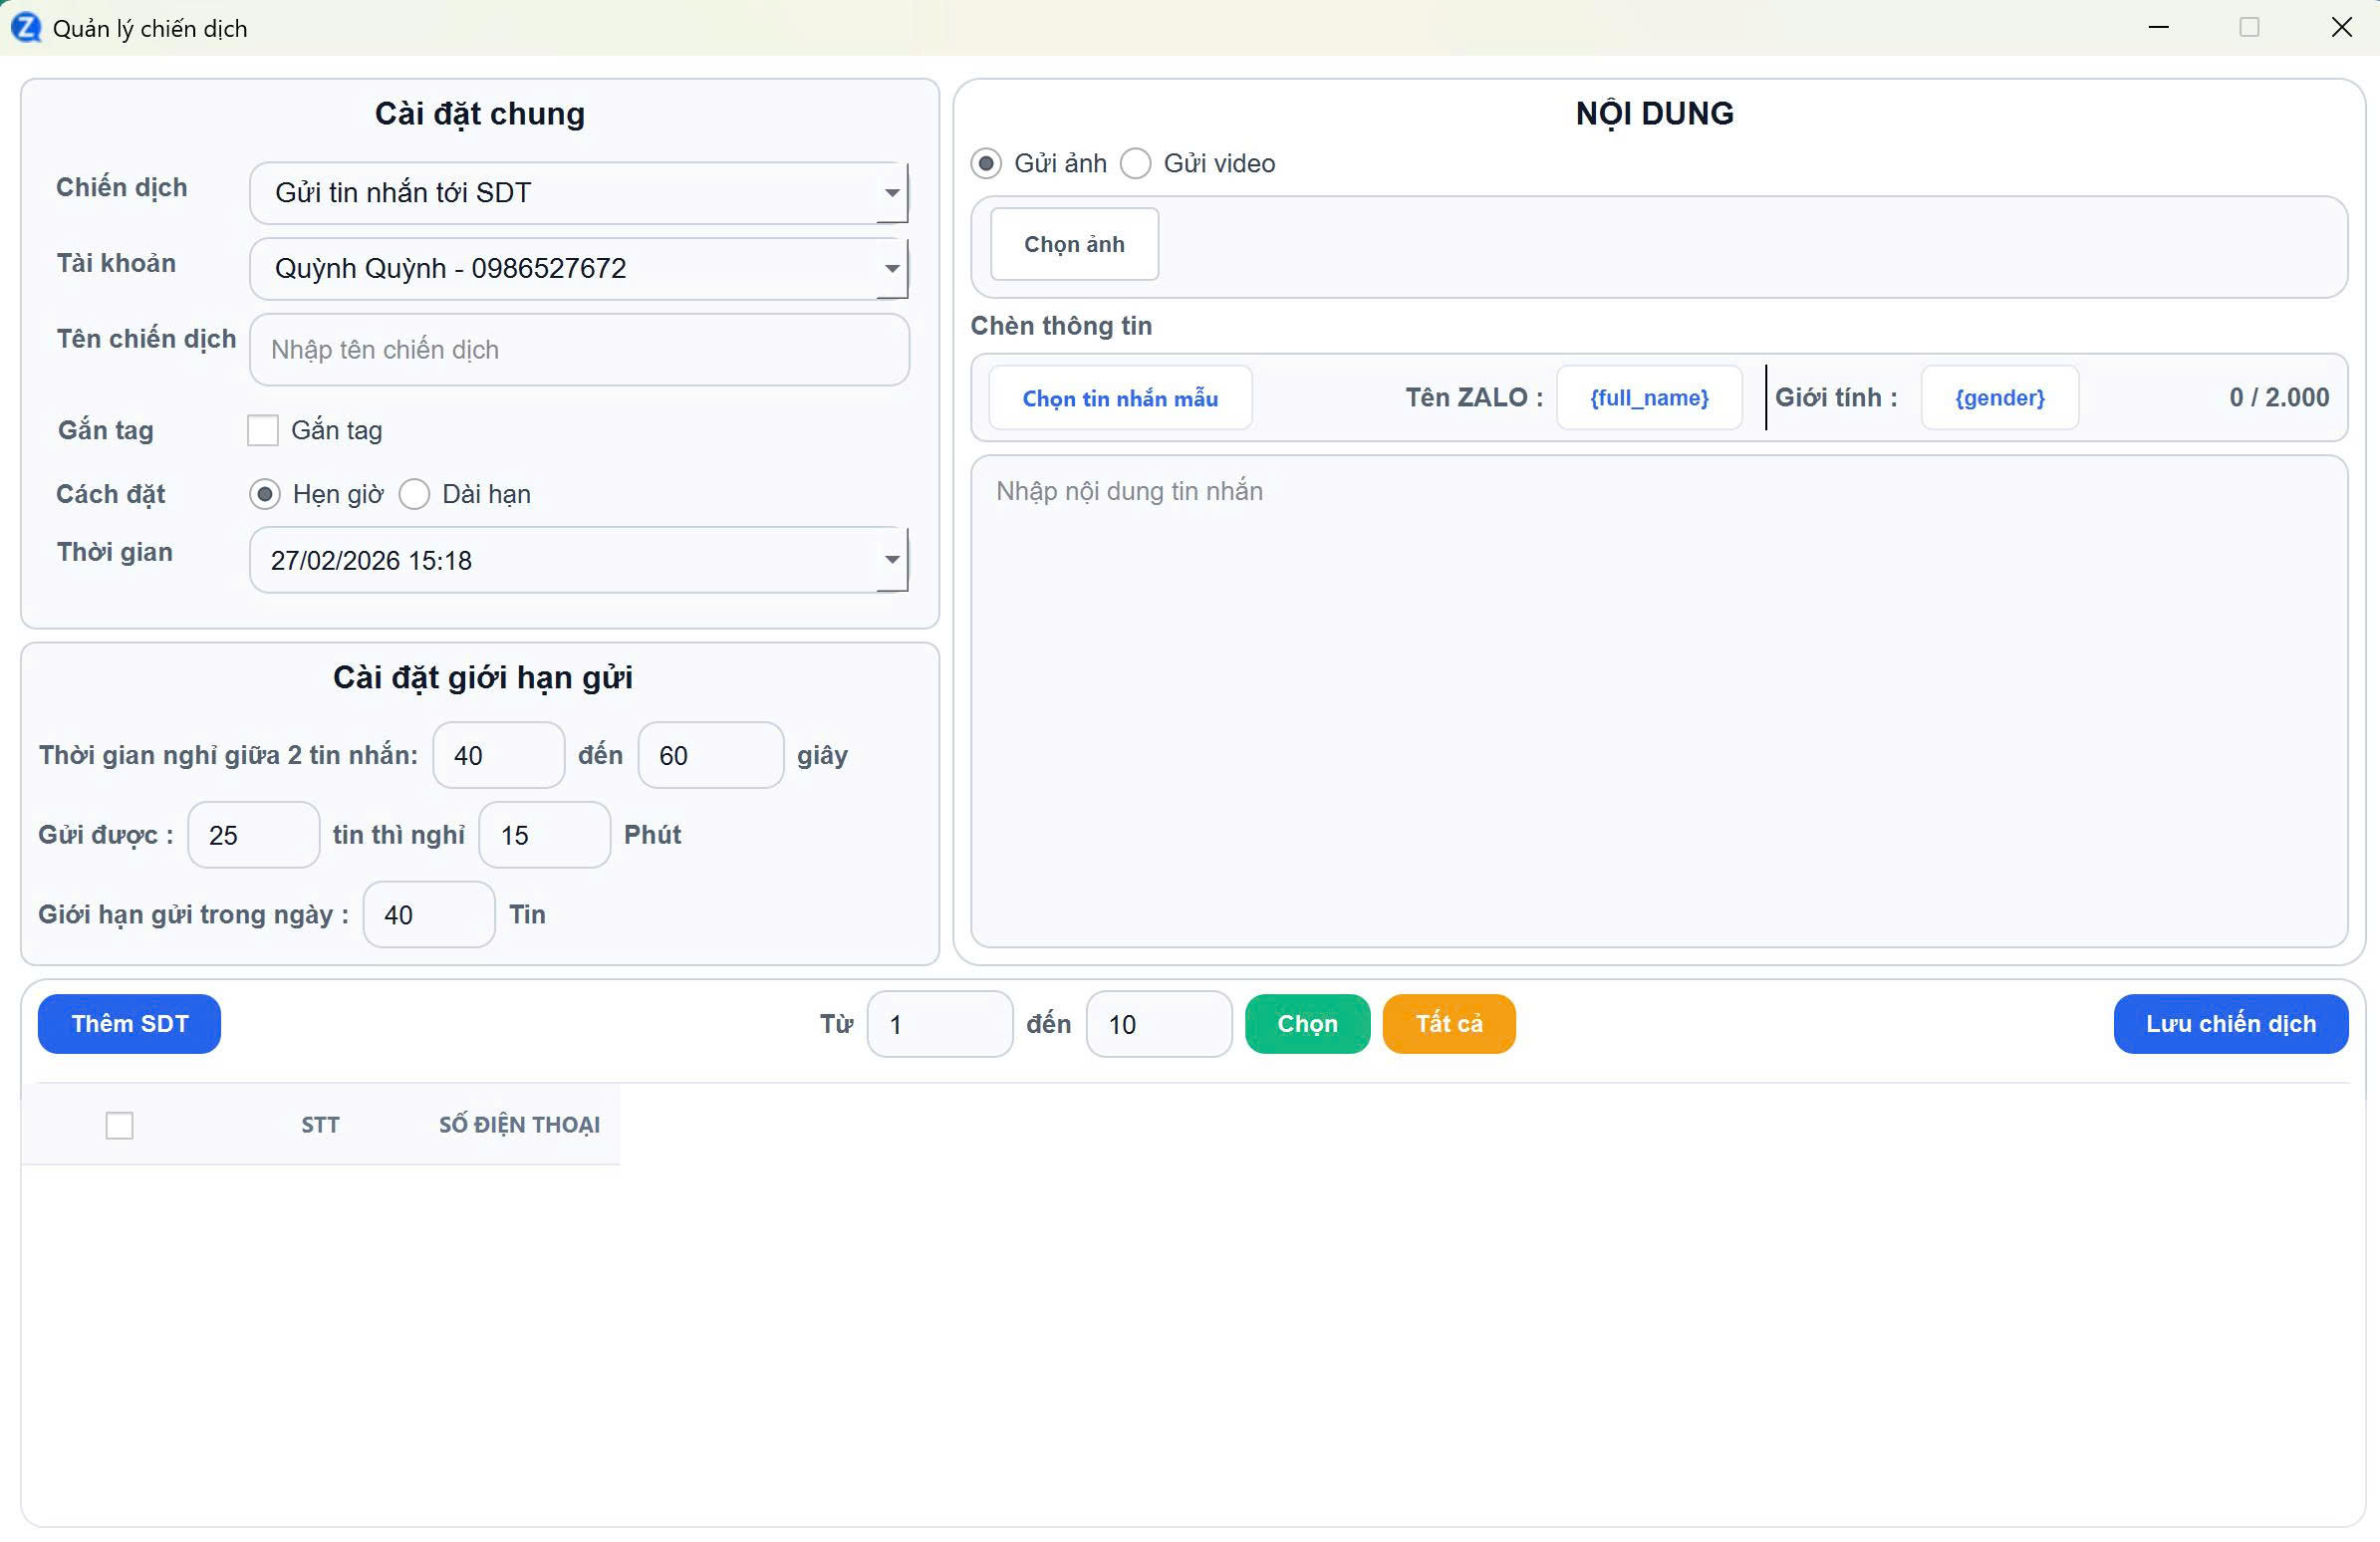The image size is (2380, 1542).
Task: Select the Dài hạn radio option
Action: [414, 494]
